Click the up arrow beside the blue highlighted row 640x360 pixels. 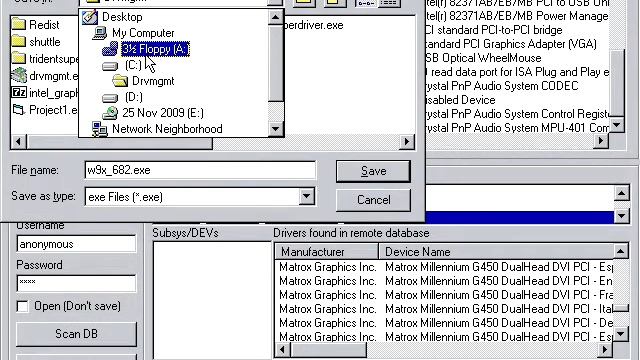621,193
